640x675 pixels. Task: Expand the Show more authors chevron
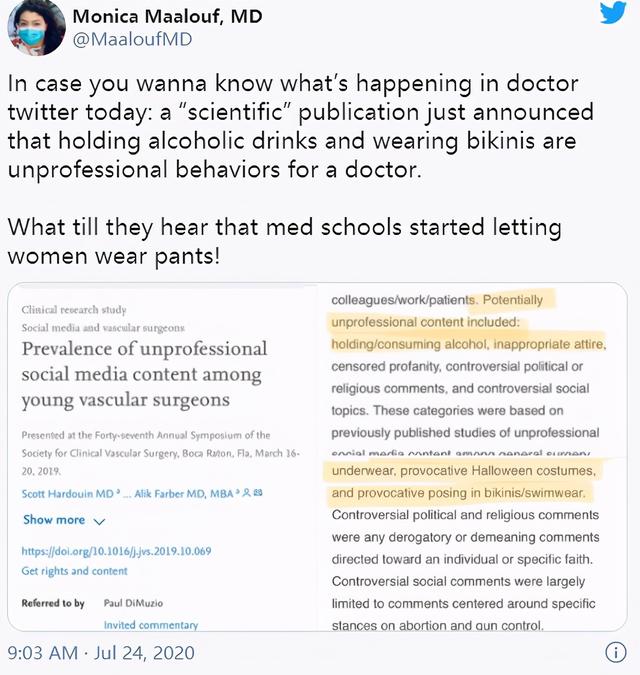tap(99, 521)
